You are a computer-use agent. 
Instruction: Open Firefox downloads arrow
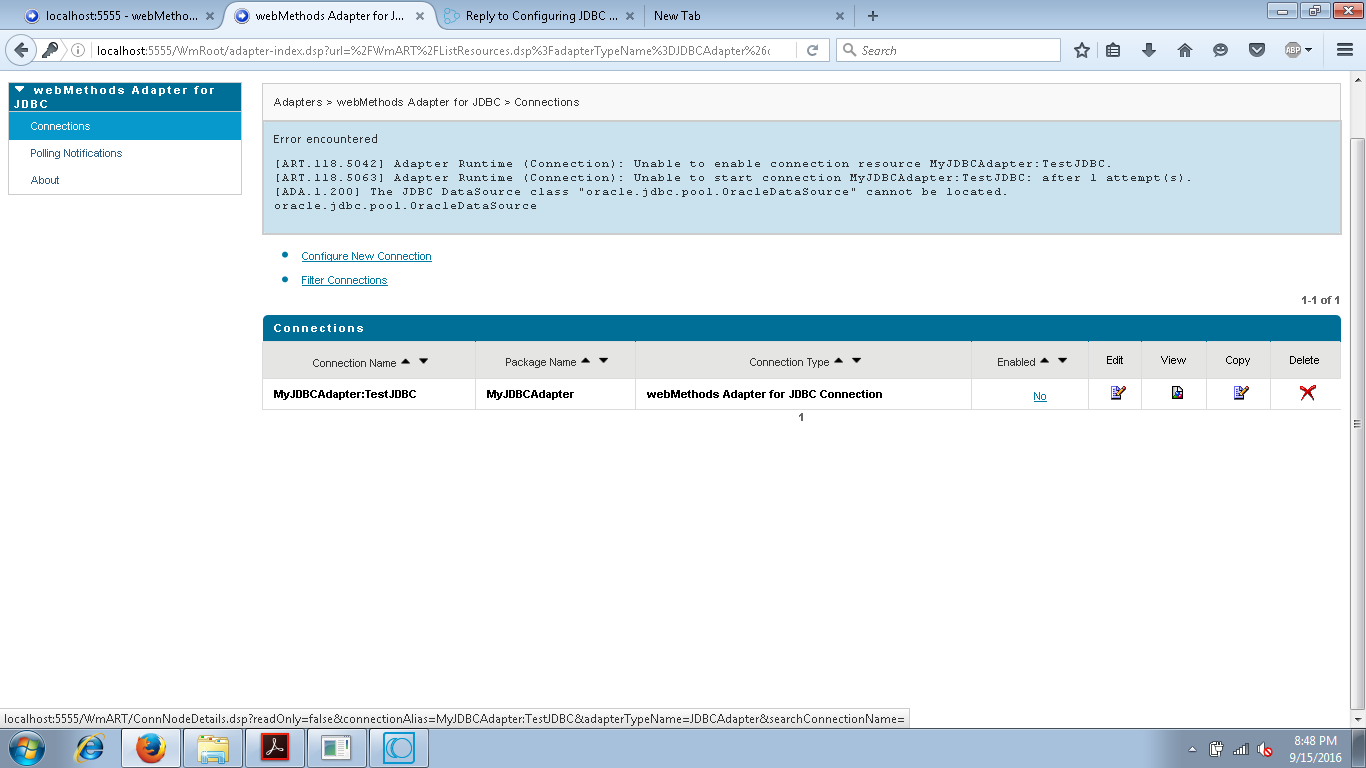pos(1149,50)
